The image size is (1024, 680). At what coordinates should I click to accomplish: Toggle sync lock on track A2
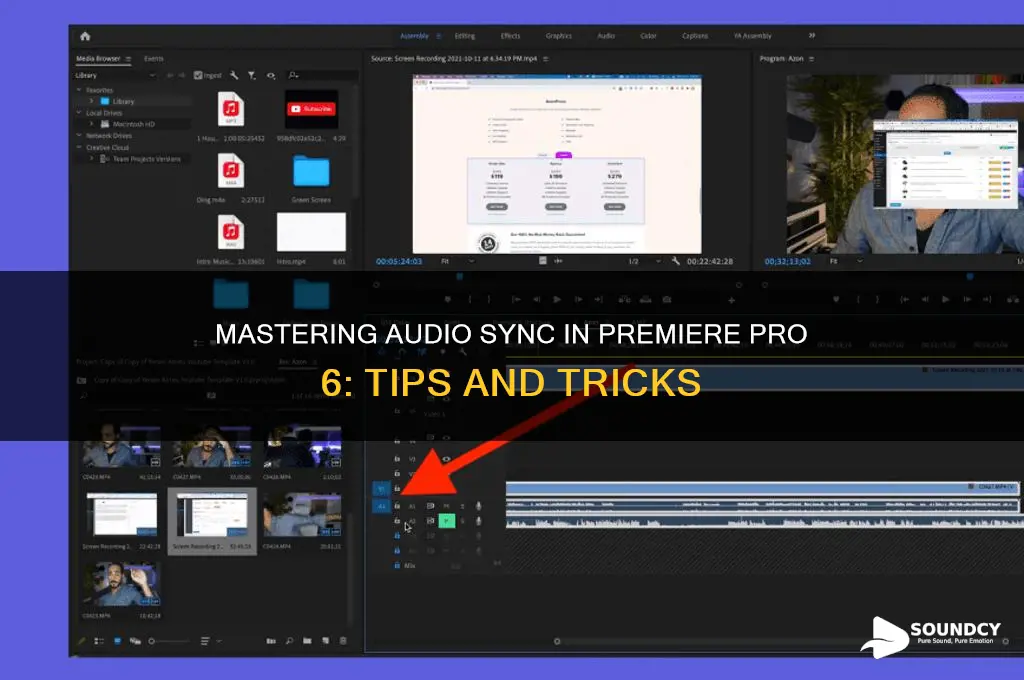[x=430, y=521]
